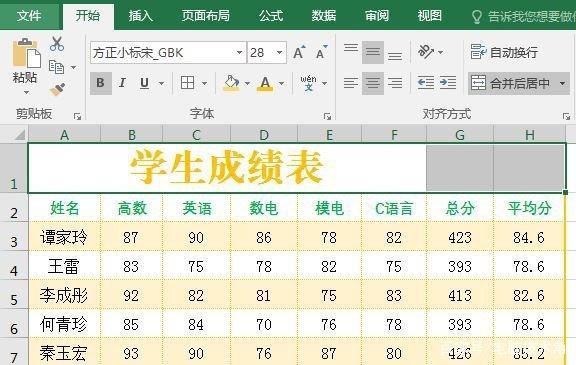Expand font color palette arrow
The height and width of the screenshot is (365, 576).
[x=281, y=83]
